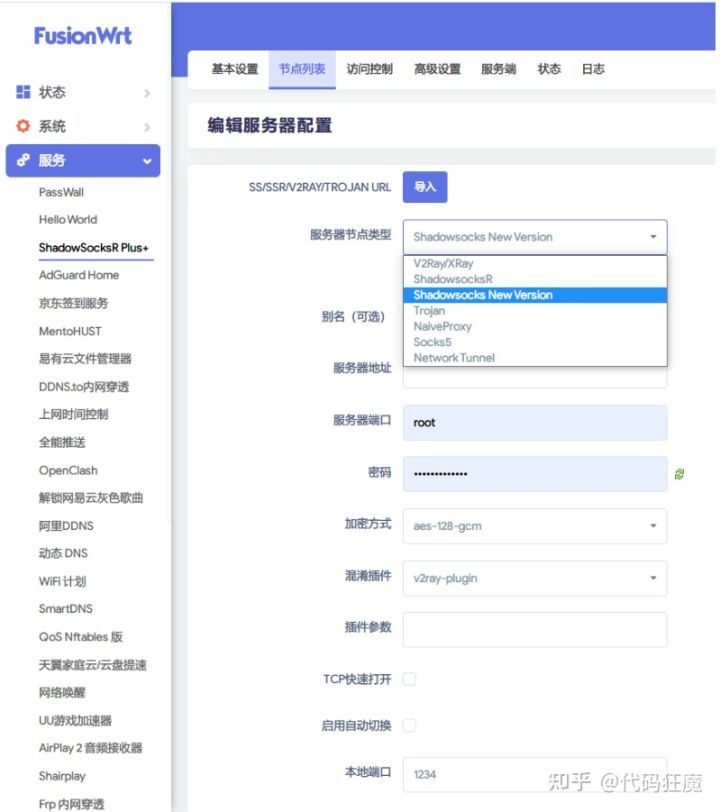The width and height of the screenshot is (720, 812).
Task: Choose Shadowsocks New Version option
Action: tap(535, 295)
